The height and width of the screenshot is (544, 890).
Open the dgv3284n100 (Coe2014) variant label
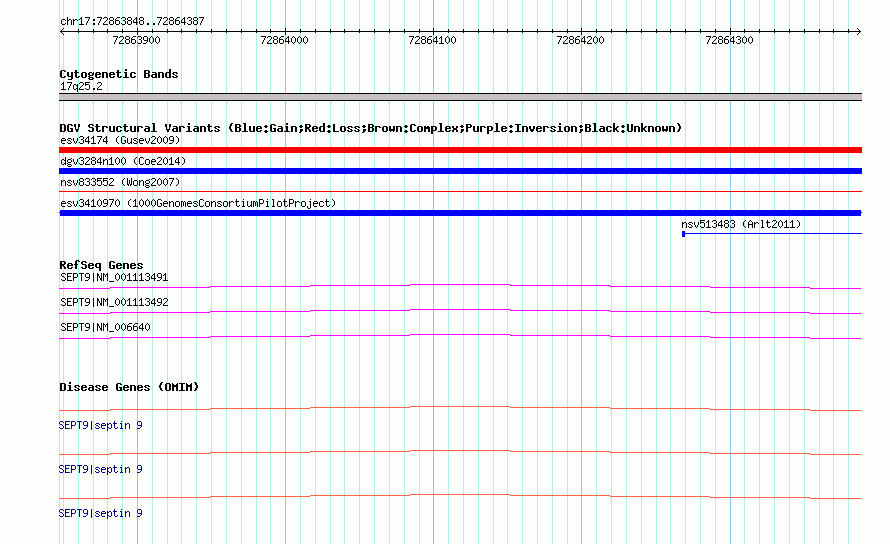tap(123, 161)
